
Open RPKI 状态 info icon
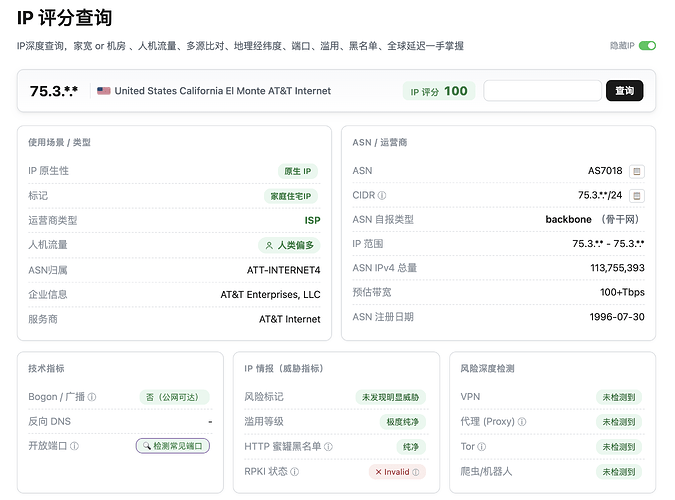pyautogui.click(x=294, y=472)
